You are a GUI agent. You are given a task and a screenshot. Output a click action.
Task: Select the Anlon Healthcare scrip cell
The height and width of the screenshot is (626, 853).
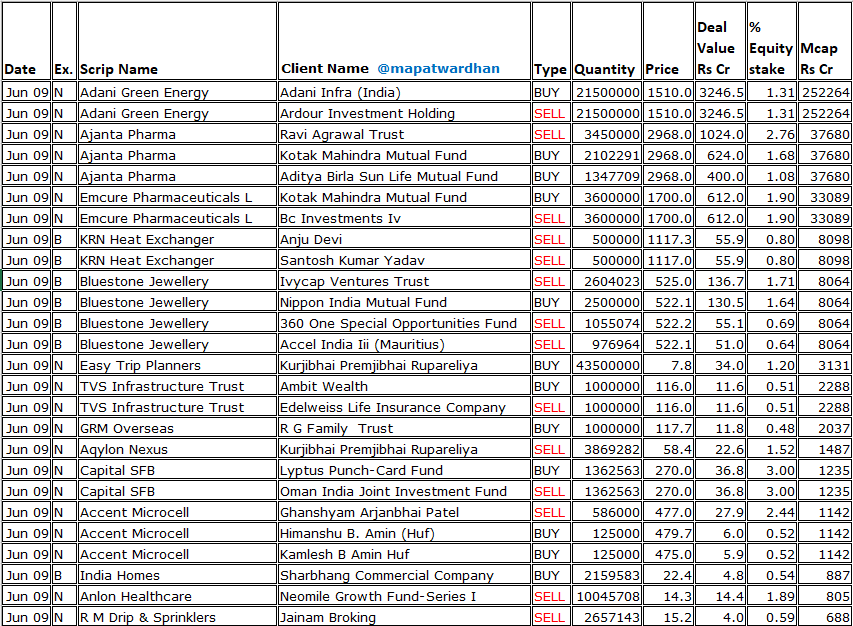point(177,597)
